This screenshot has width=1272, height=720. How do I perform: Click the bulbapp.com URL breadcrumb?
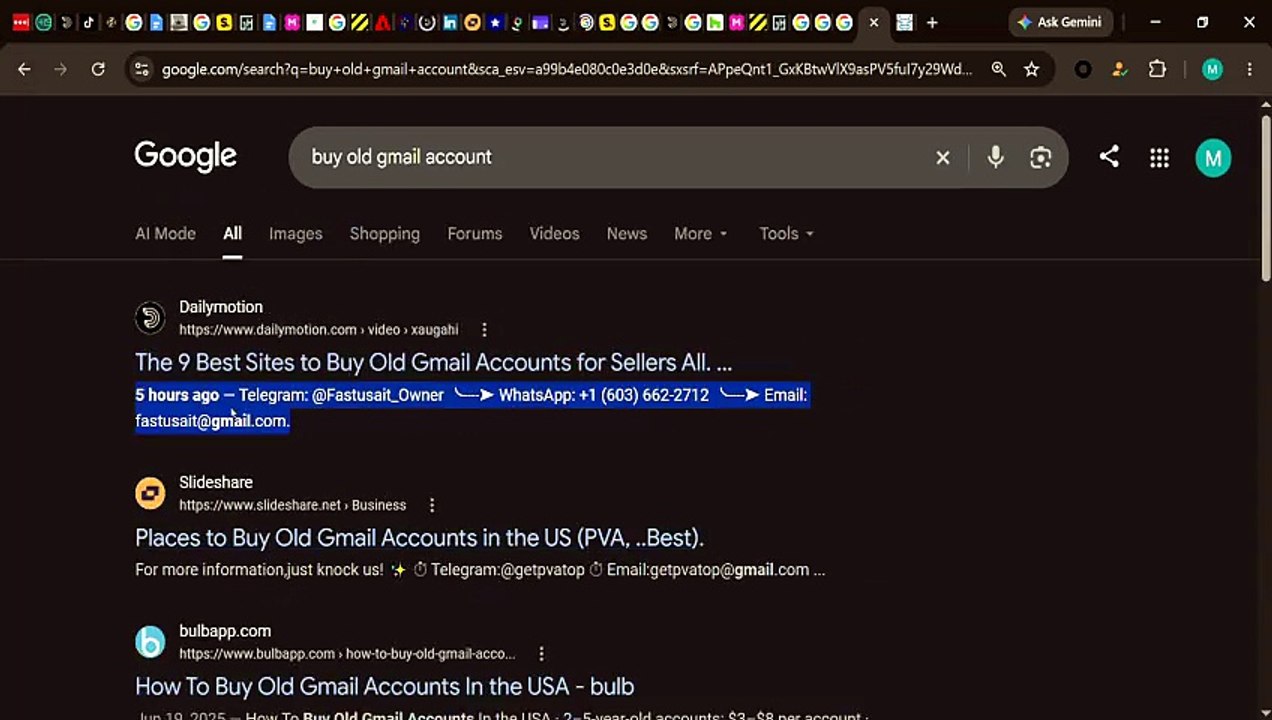tap(347, 654)
